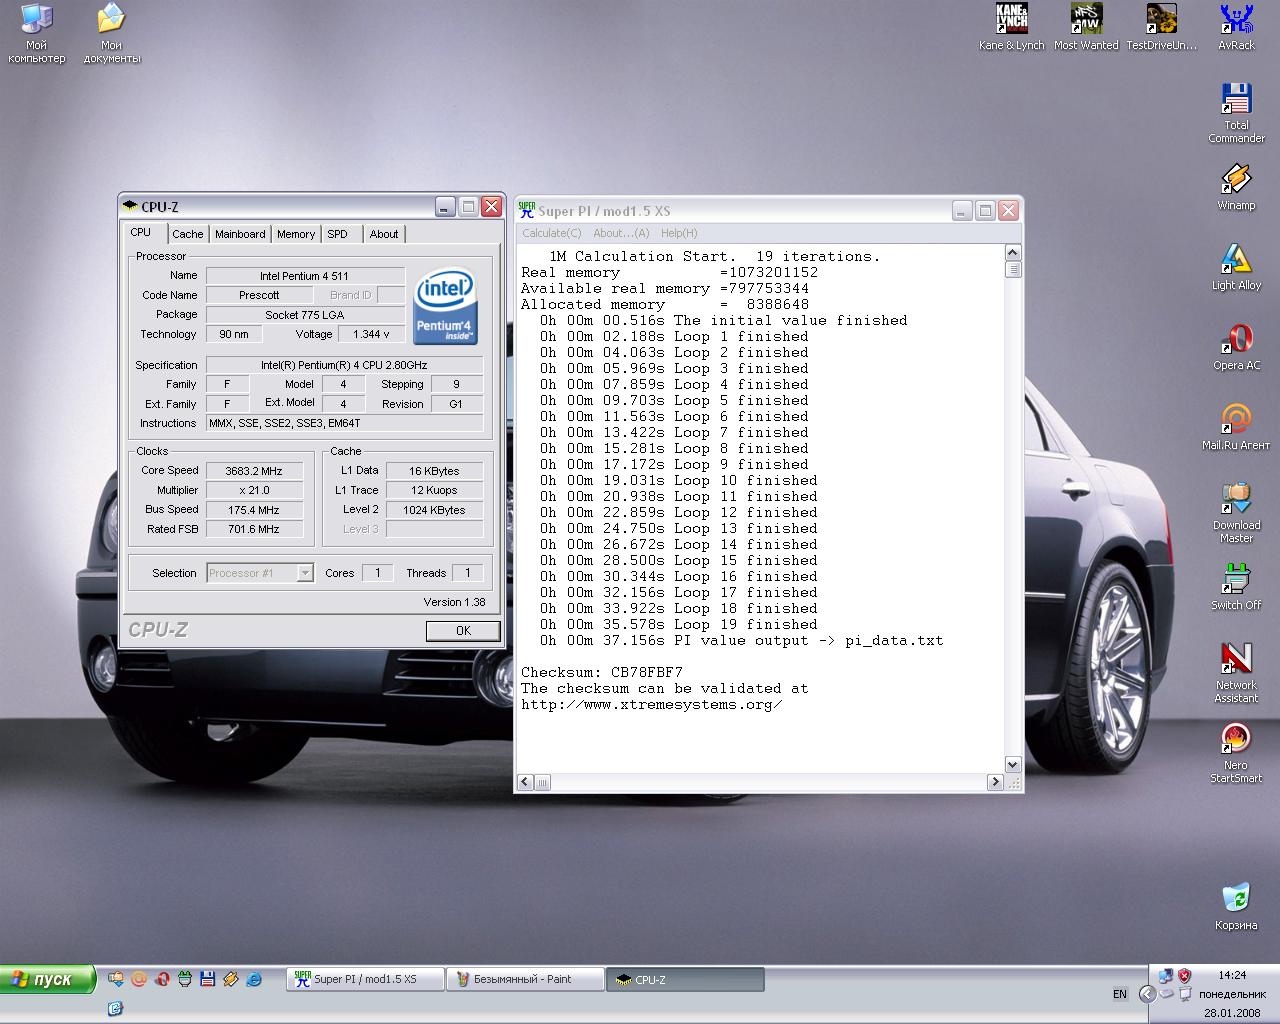
Task: Launch the TestDriveUn... shortcut
Action: click(1161, 27)
